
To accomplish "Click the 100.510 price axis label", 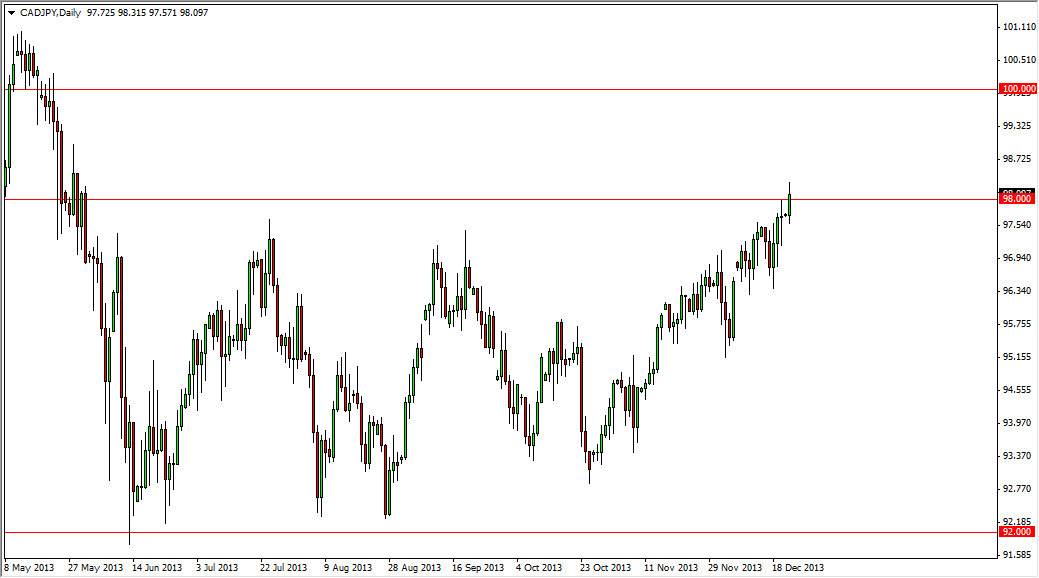I will coord(1018,60).
